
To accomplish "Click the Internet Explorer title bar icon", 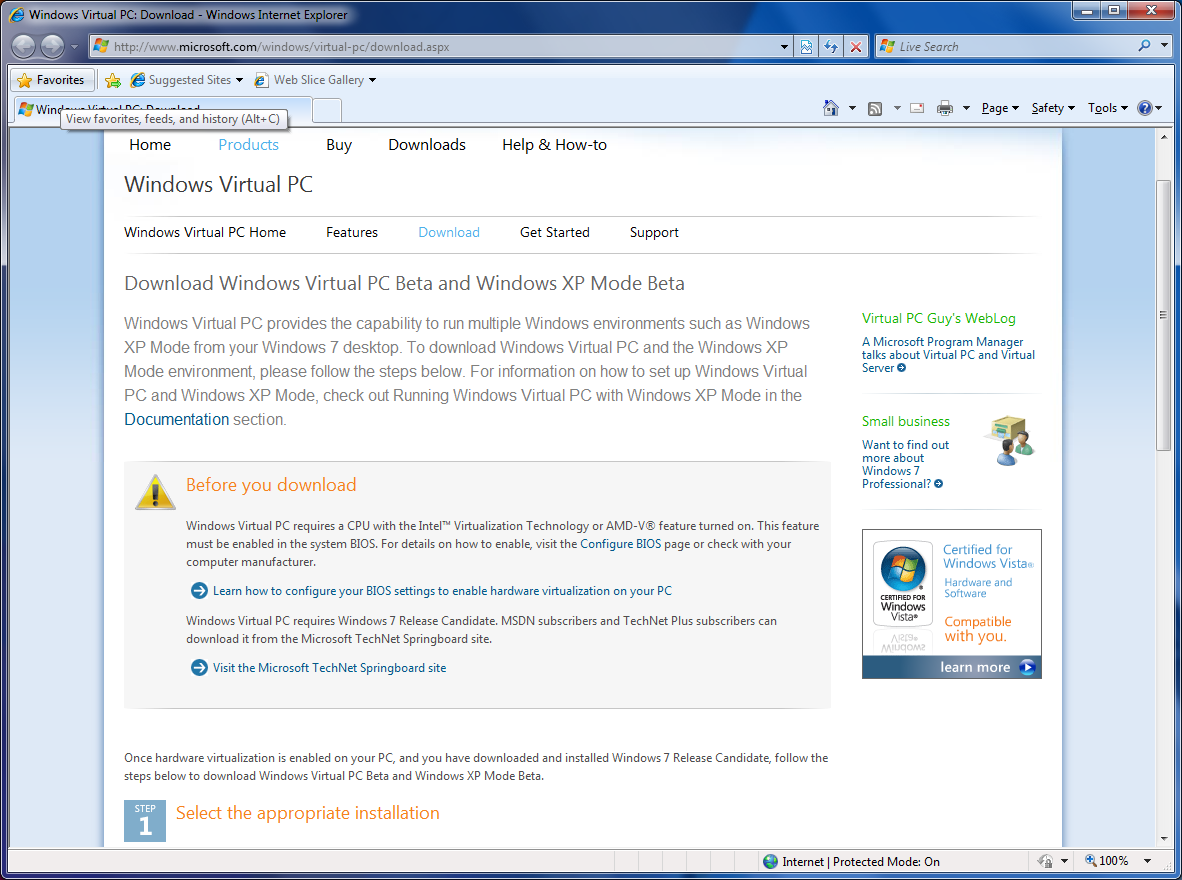I will 17,14.
